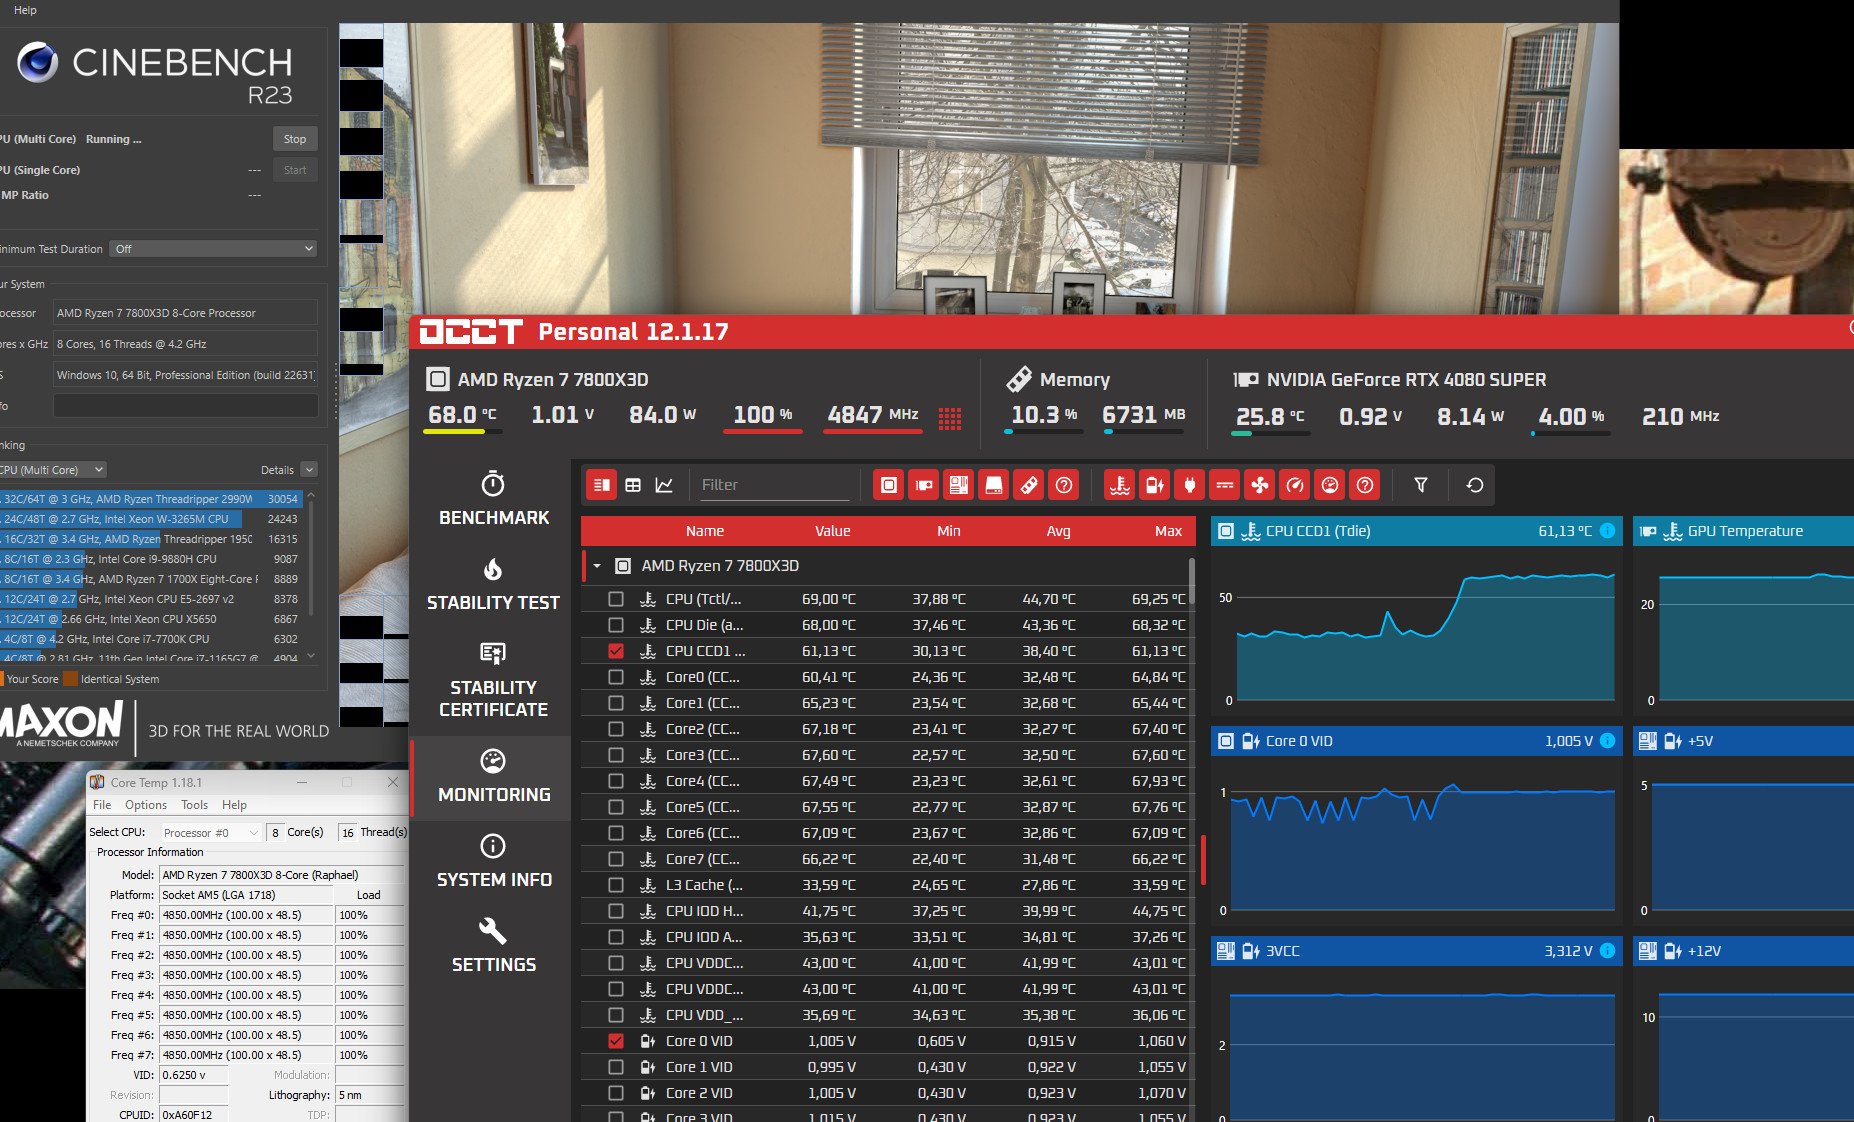This screenshot has width=1854, height=1122.
Task: Toggle the frequency gauge sensor filter
Action: coord(1295,485)
